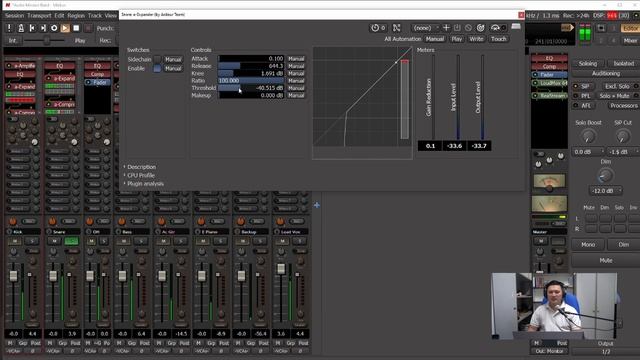Click the orange knob on Snare strip

[52, 221]
